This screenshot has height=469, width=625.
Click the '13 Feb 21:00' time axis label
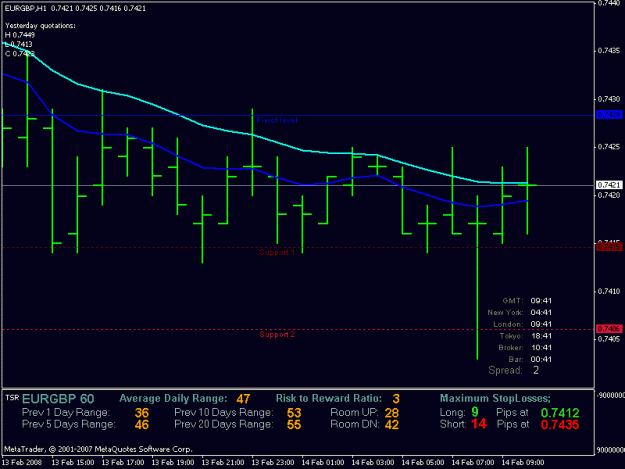coord(223,463)
